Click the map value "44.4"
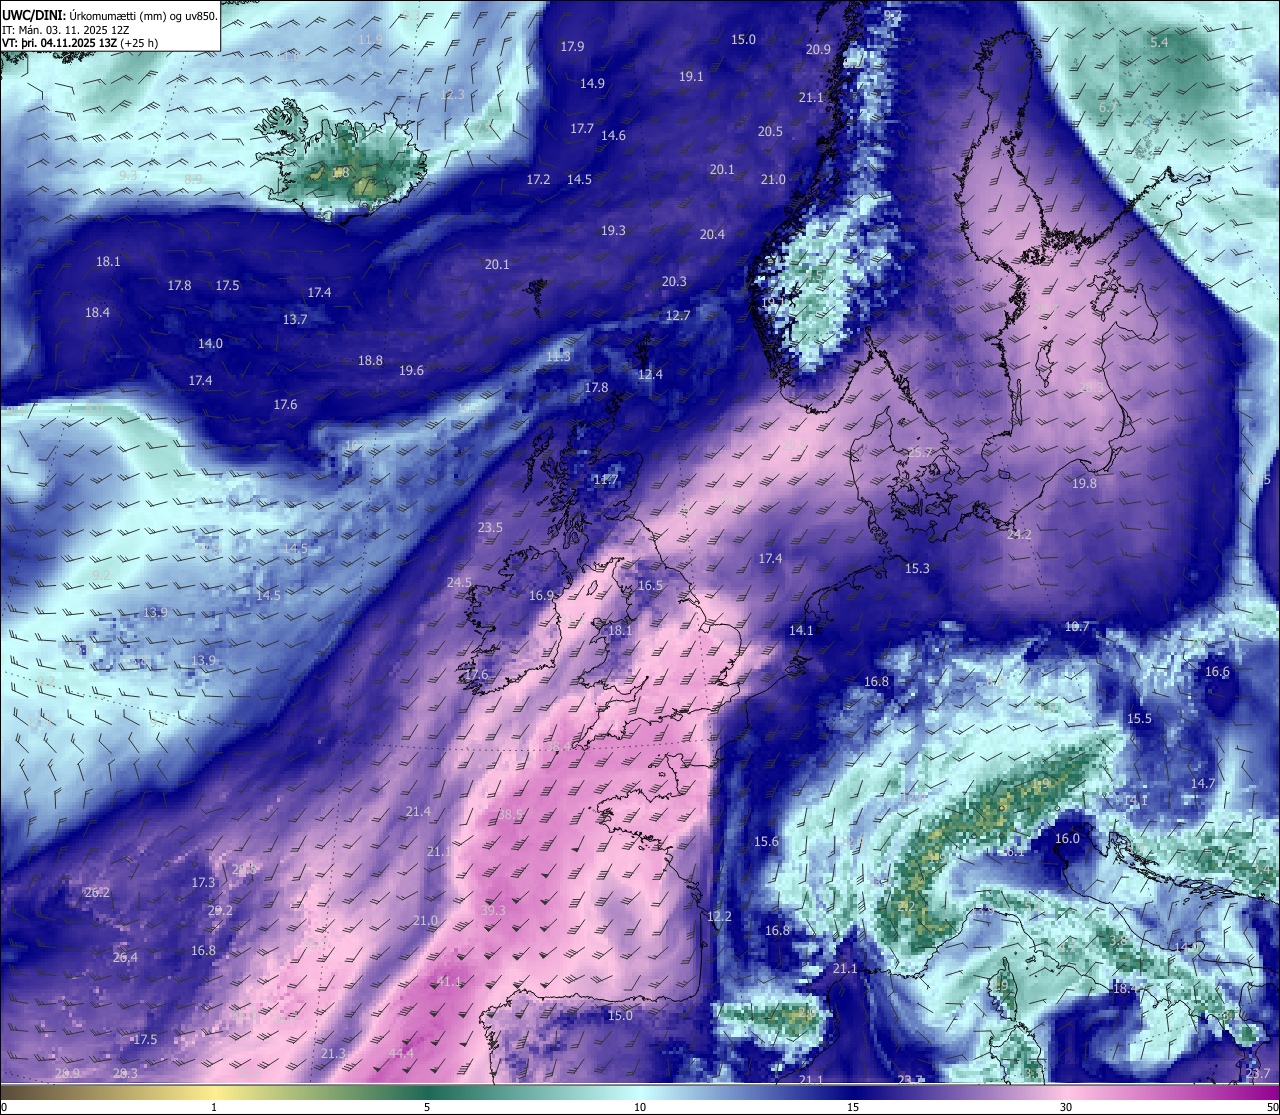 coord(401,1054)
